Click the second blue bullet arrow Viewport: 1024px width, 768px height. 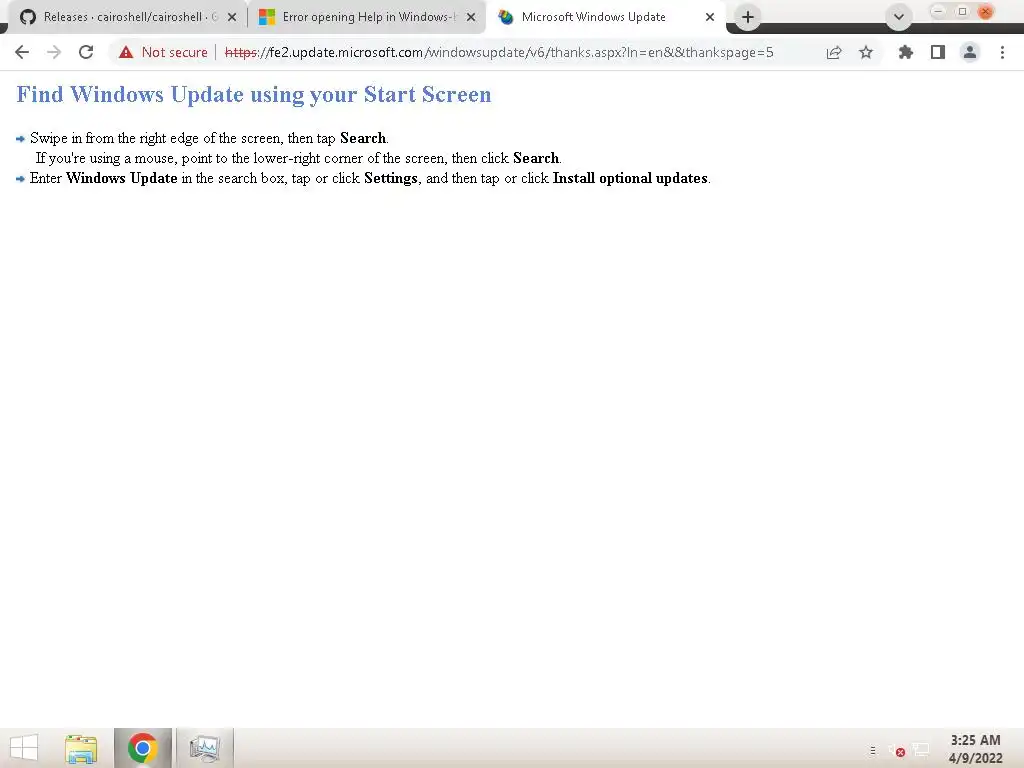(20, 178)
